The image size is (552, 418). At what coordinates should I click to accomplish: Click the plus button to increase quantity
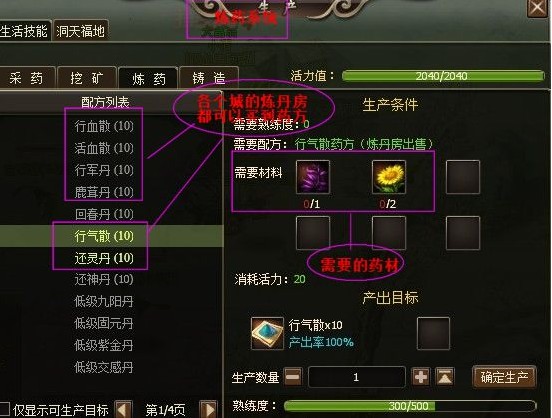pos(421,377)
